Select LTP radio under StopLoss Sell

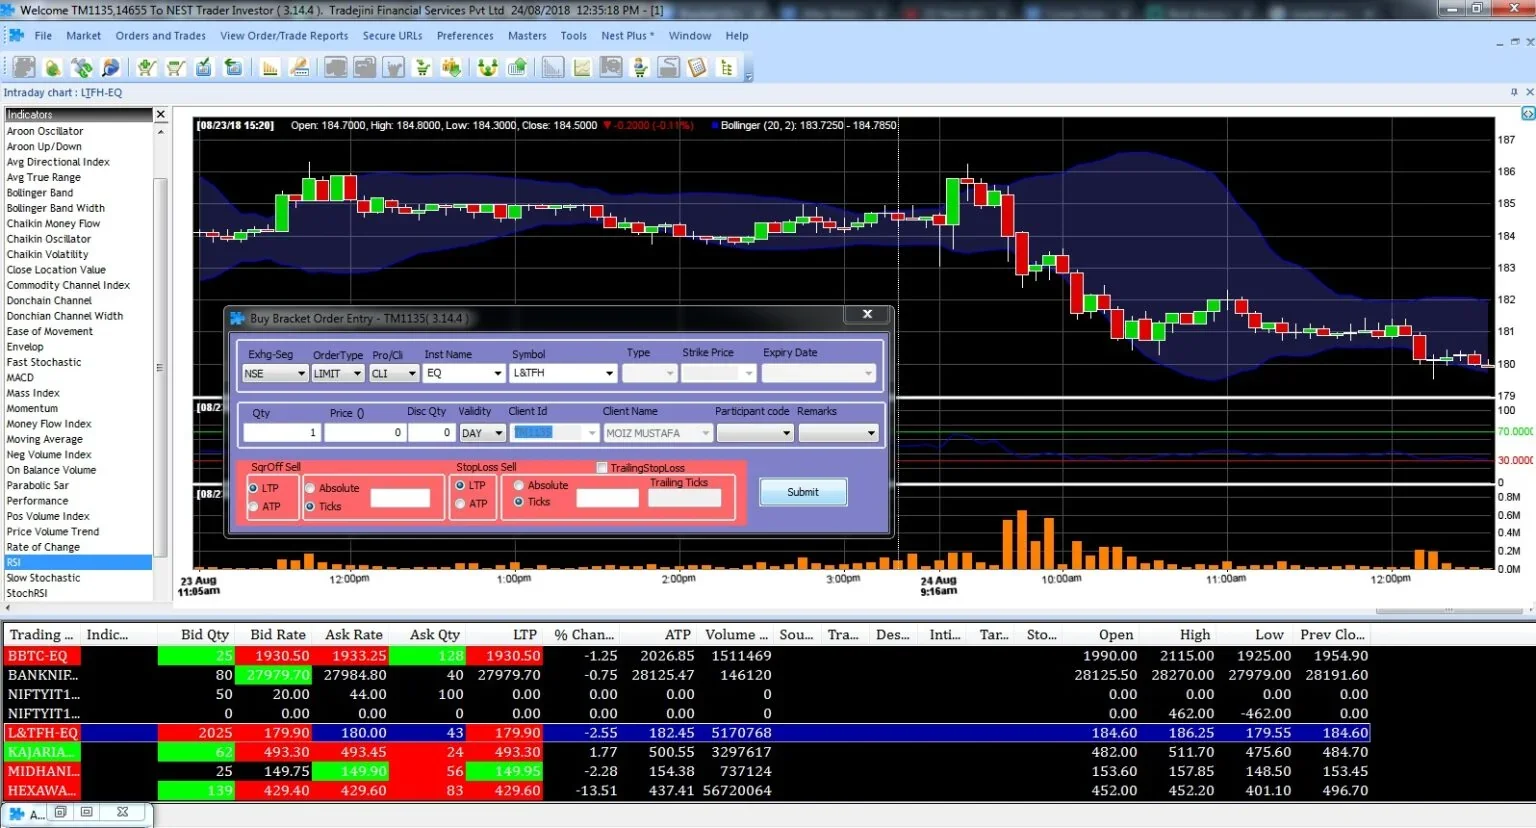460,485
